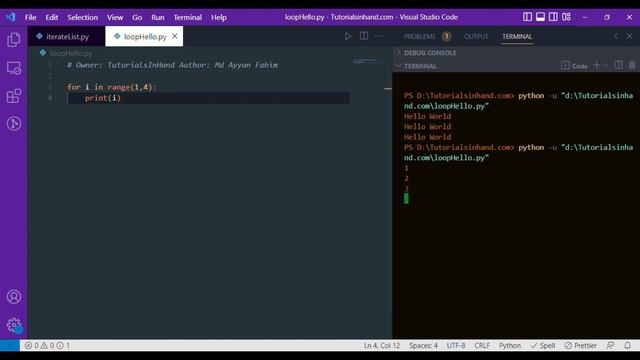The height and width of the screenshot is (360, 640).
Task: Split the editor to the right
Action: coord(364,36)
